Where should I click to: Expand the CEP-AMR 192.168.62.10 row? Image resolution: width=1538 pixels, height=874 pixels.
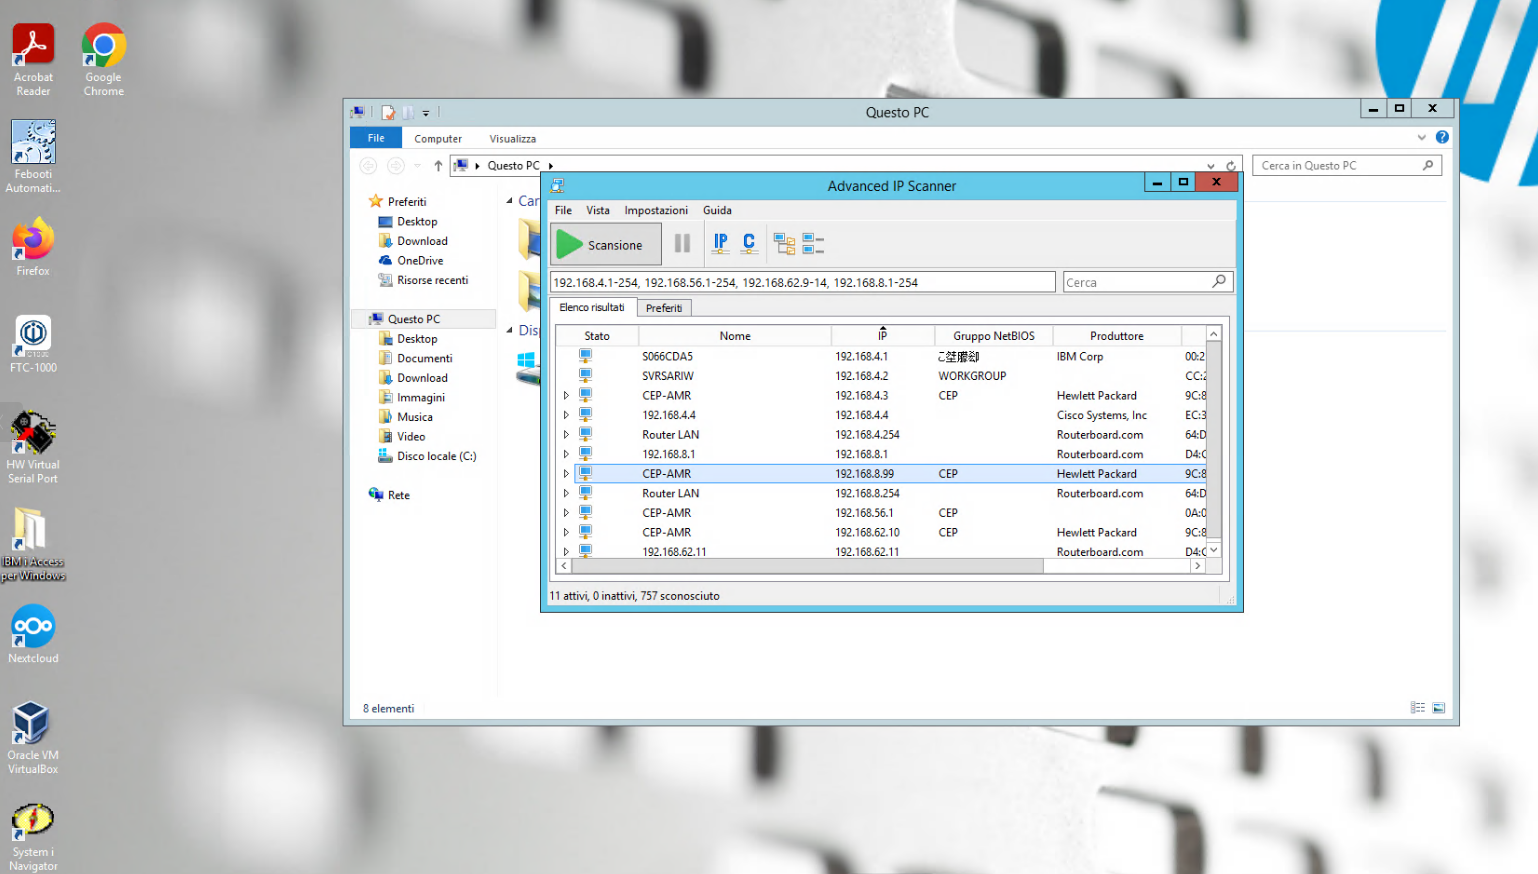(566, 533)
